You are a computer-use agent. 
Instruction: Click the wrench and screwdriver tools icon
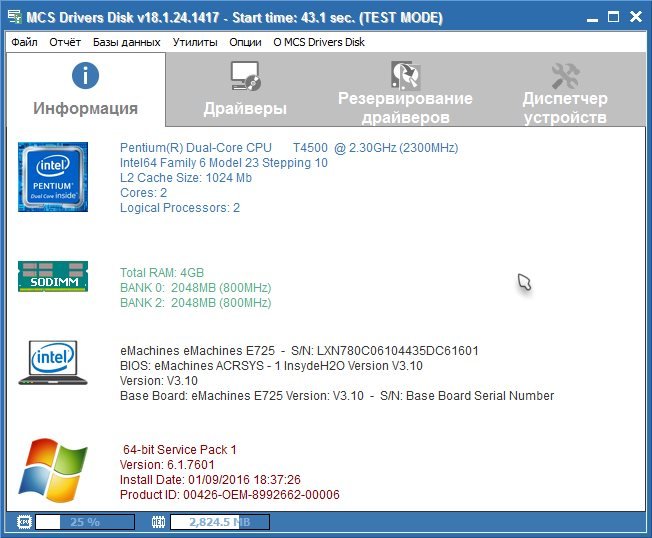click(566, 75)
